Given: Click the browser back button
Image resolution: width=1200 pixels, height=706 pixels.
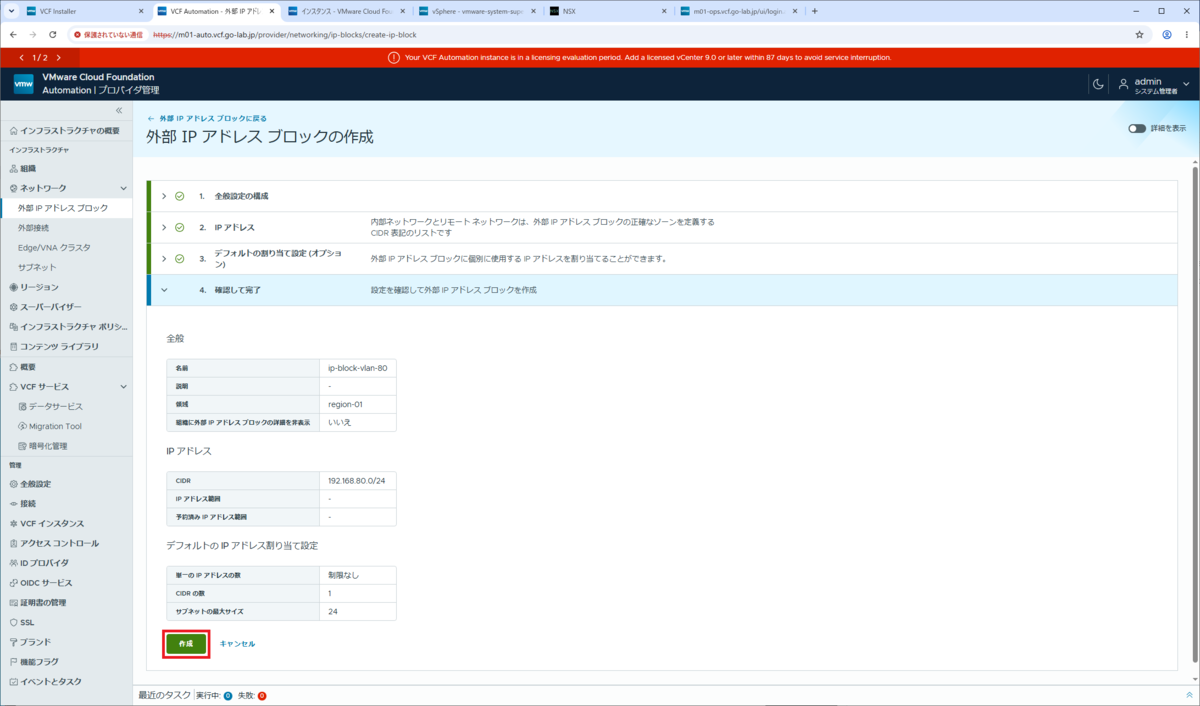Looking at the screenshot, I should point(12,34).
